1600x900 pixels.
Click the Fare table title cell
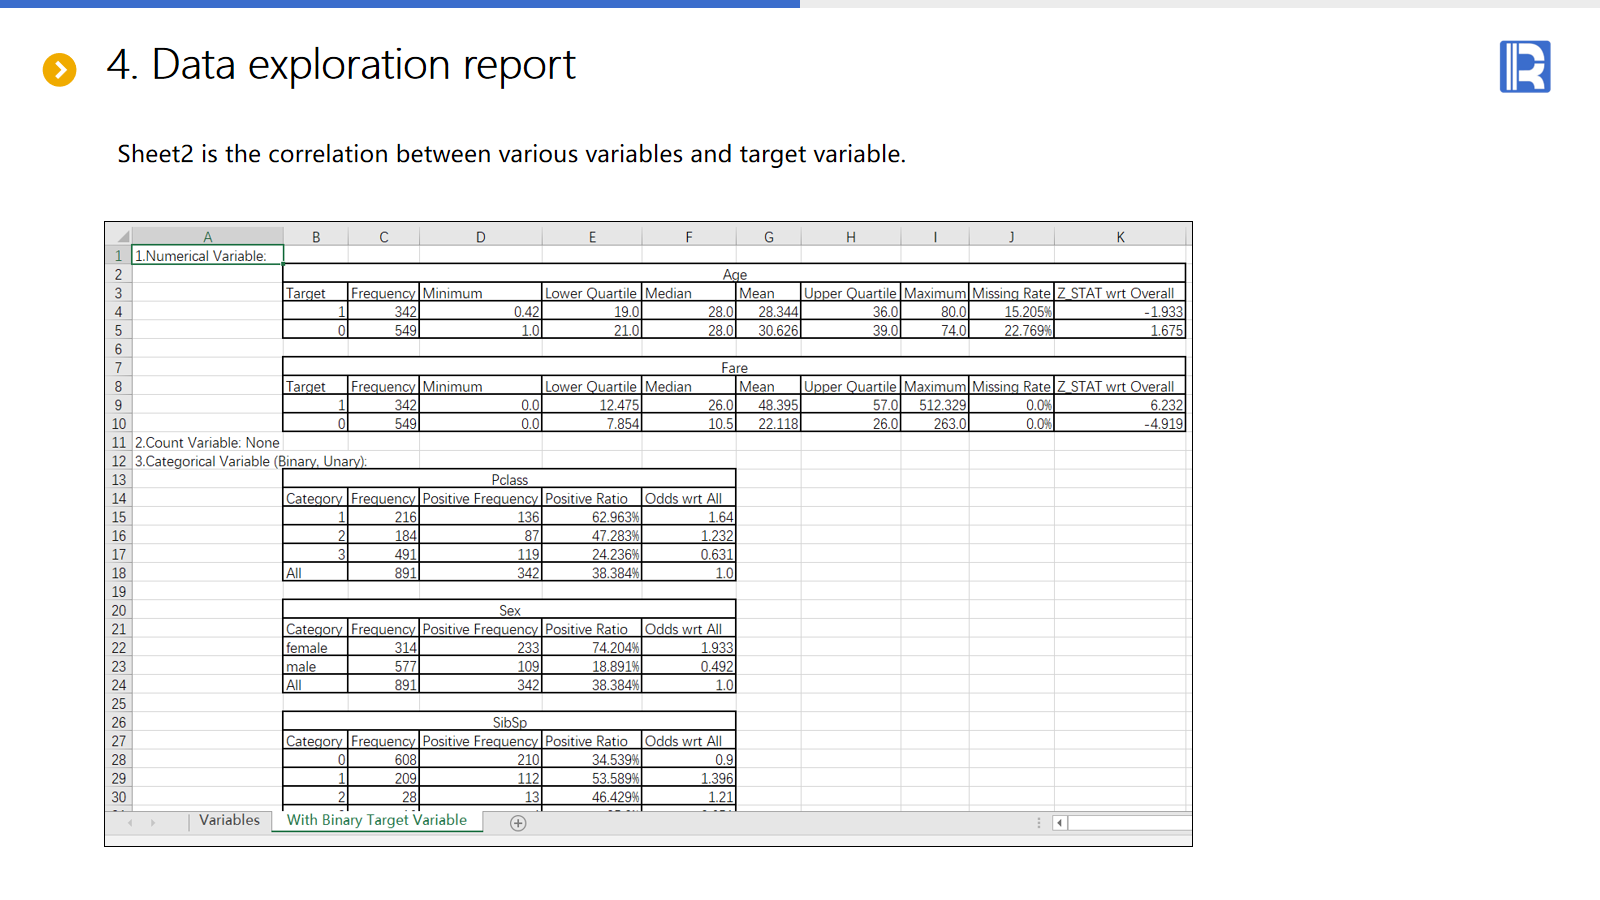[x=734, y=368]
